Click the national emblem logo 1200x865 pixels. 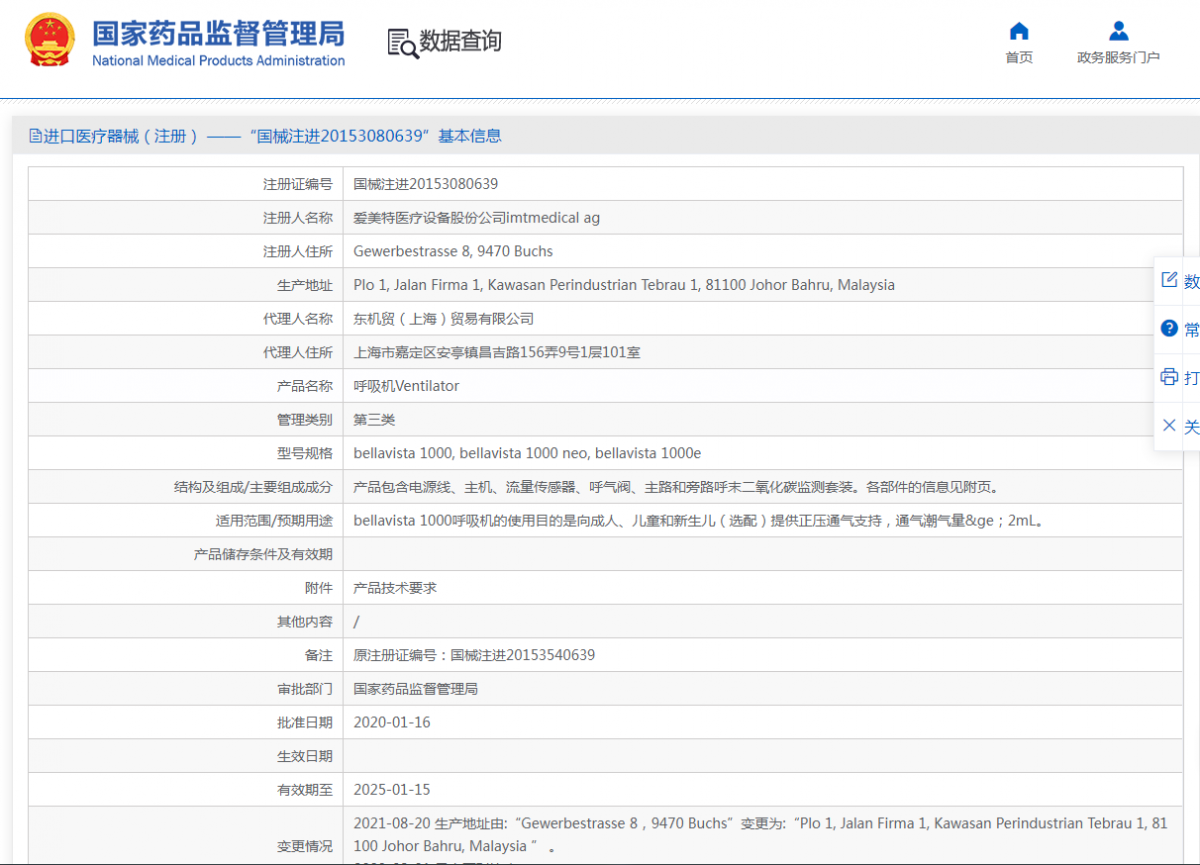[49, 40]
